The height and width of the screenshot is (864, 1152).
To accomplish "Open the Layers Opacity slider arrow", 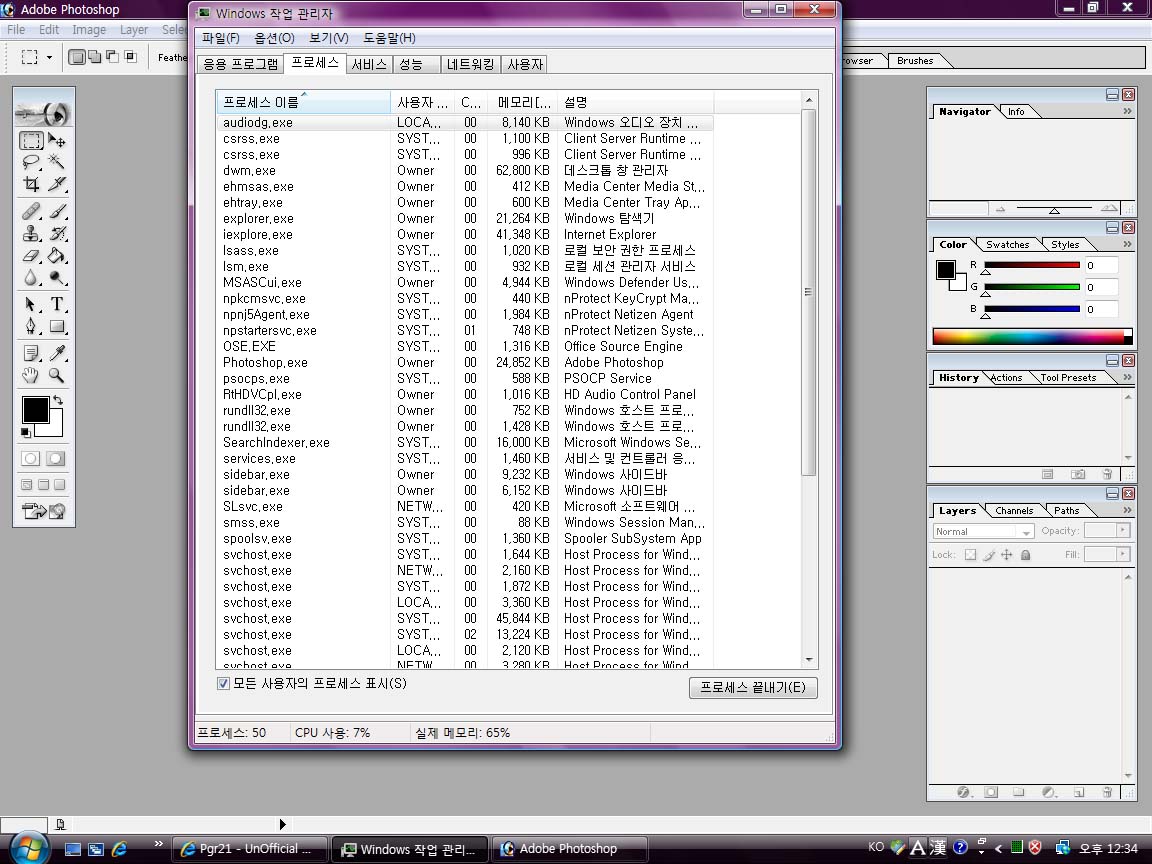I will (x=1122, y=530).
